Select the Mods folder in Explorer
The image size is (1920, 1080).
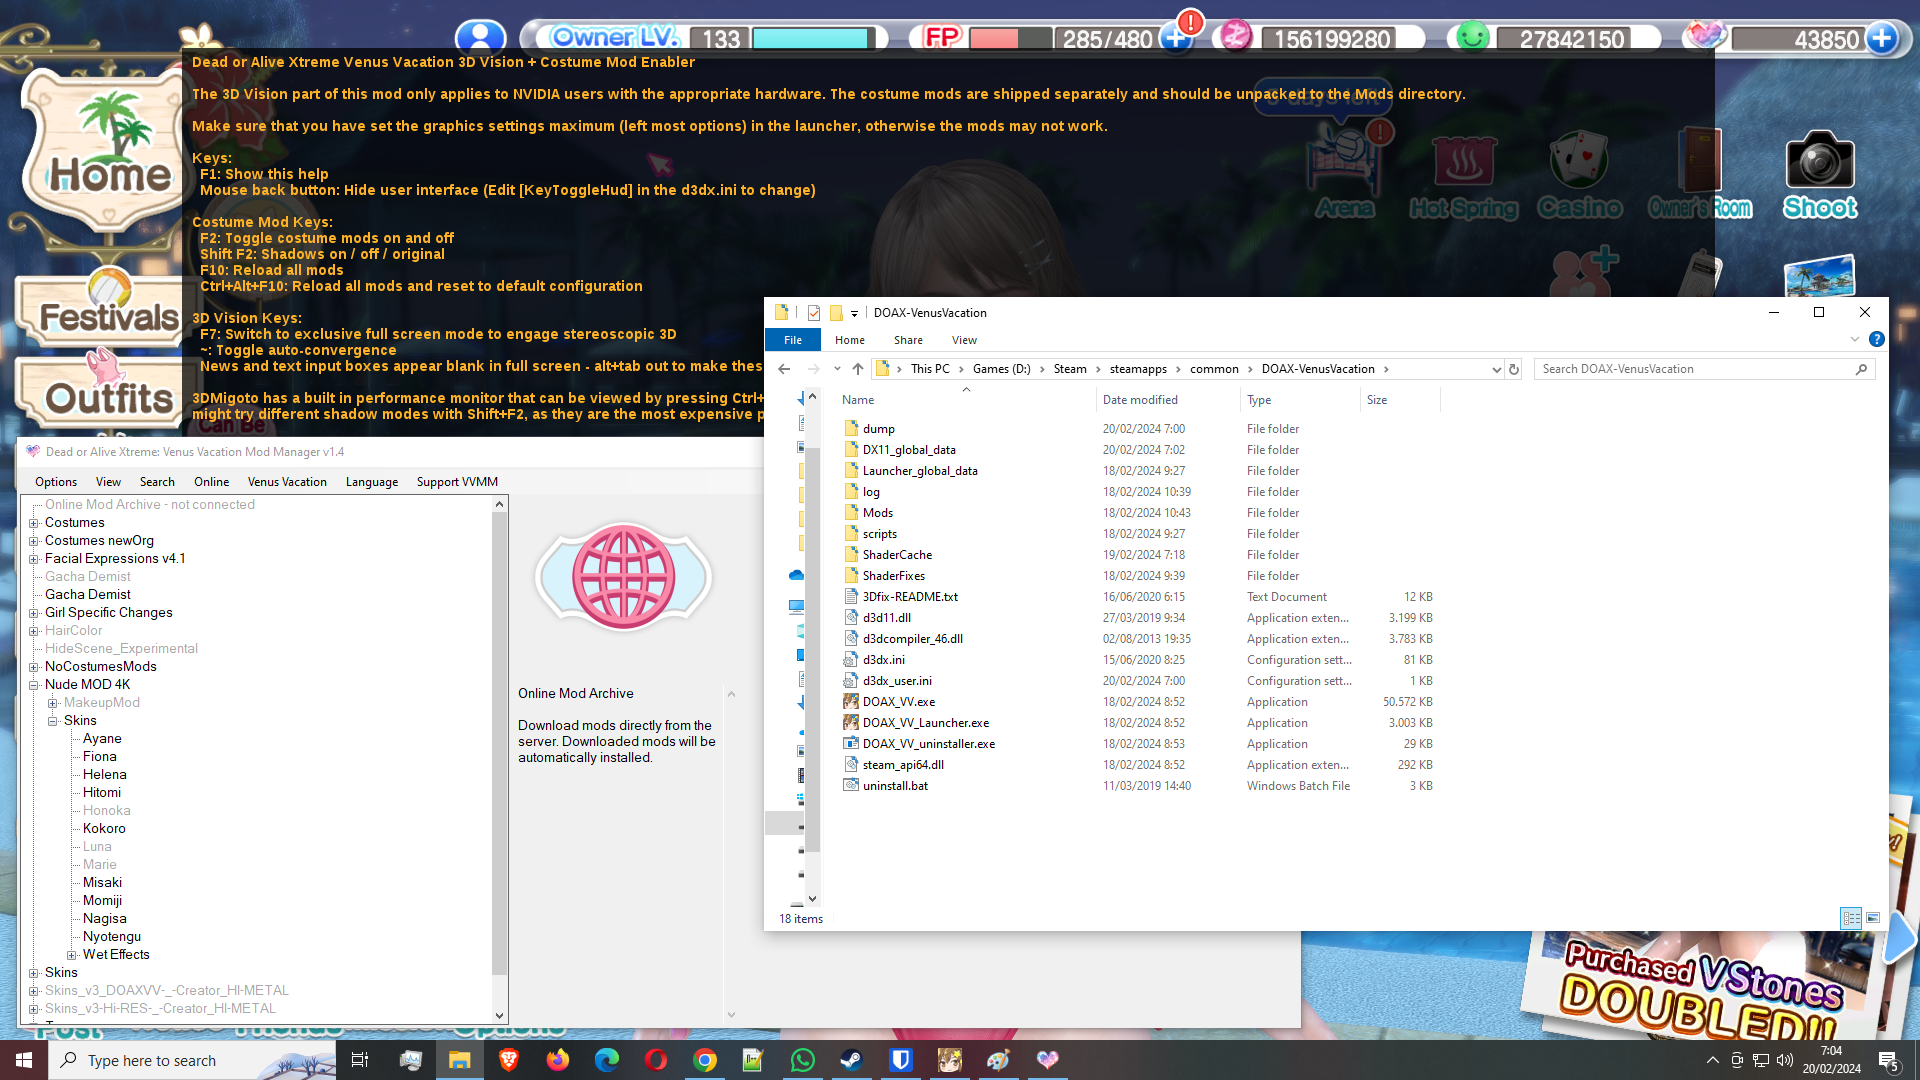click(x=877, y=513)
